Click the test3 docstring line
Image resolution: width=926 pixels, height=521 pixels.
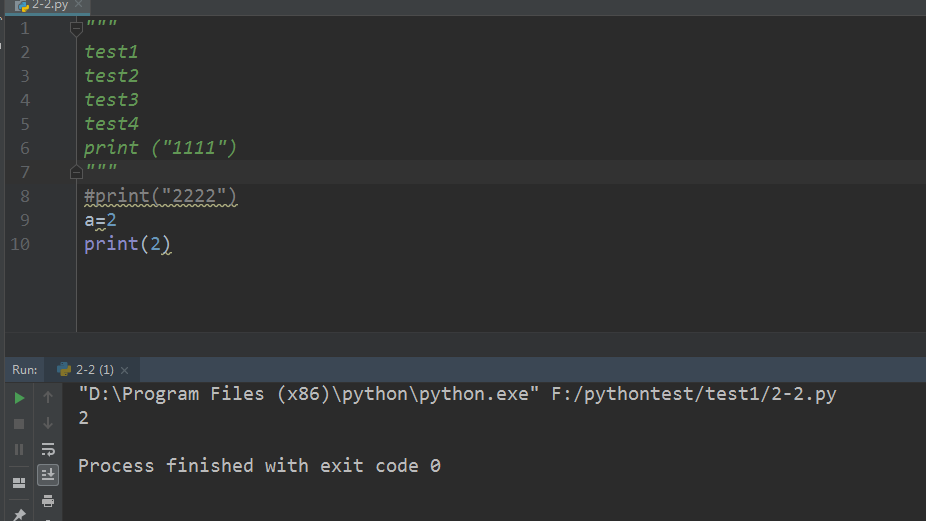point(111,100)
